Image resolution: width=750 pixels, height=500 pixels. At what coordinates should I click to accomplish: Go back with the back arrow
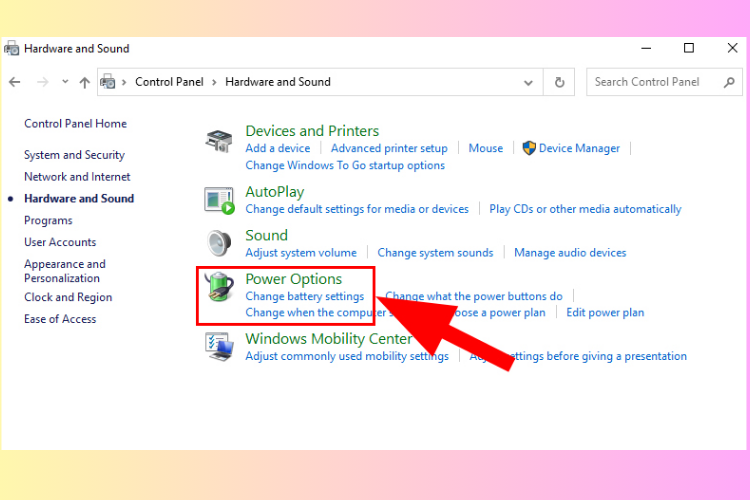(x=15, y=82)
